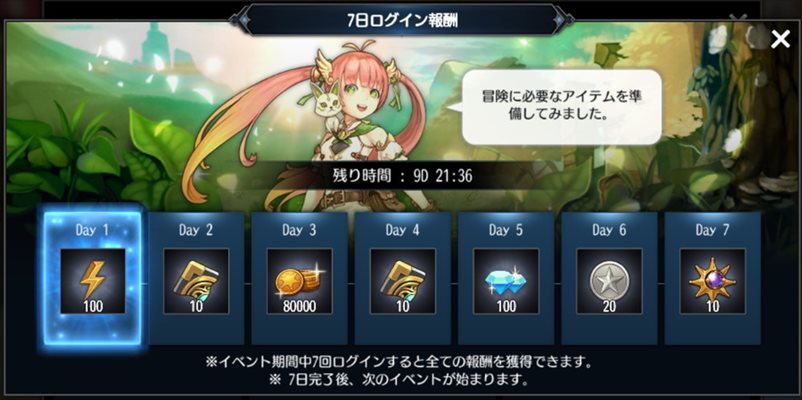
Task: Click the Day 1 label text
Action: [92, 230]
